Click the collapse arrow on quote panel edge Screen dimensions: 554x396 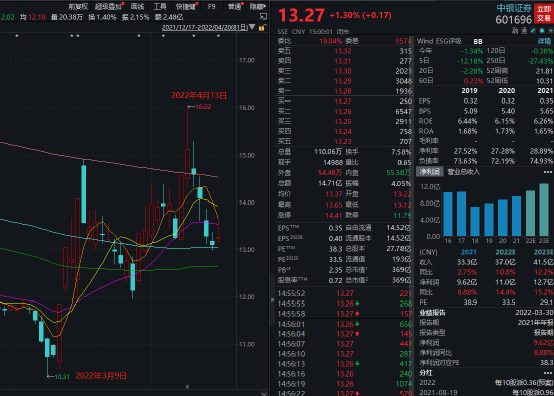pyautogui.click(x=272, y=300)
